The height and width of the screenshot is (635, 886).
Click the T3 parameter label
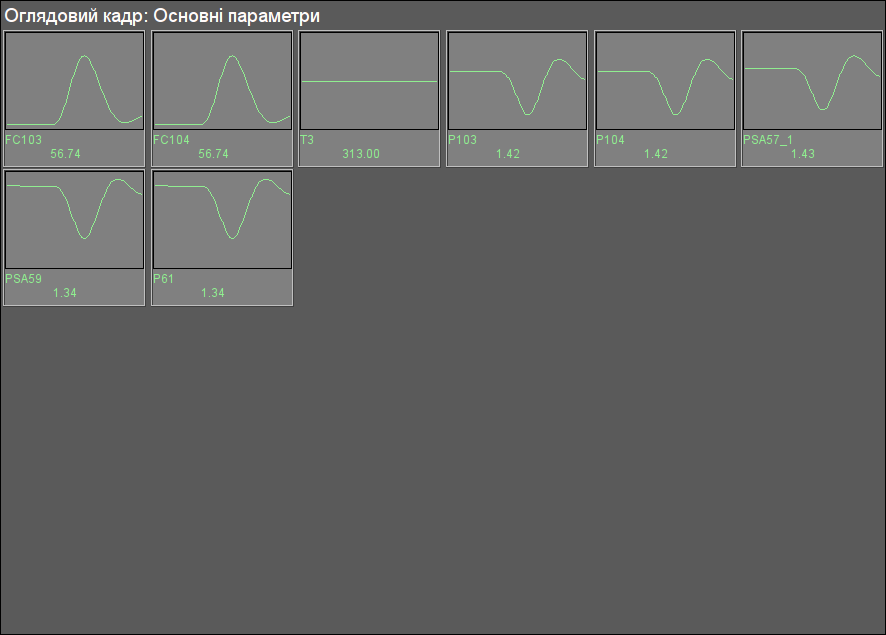(x=307, y=140)
